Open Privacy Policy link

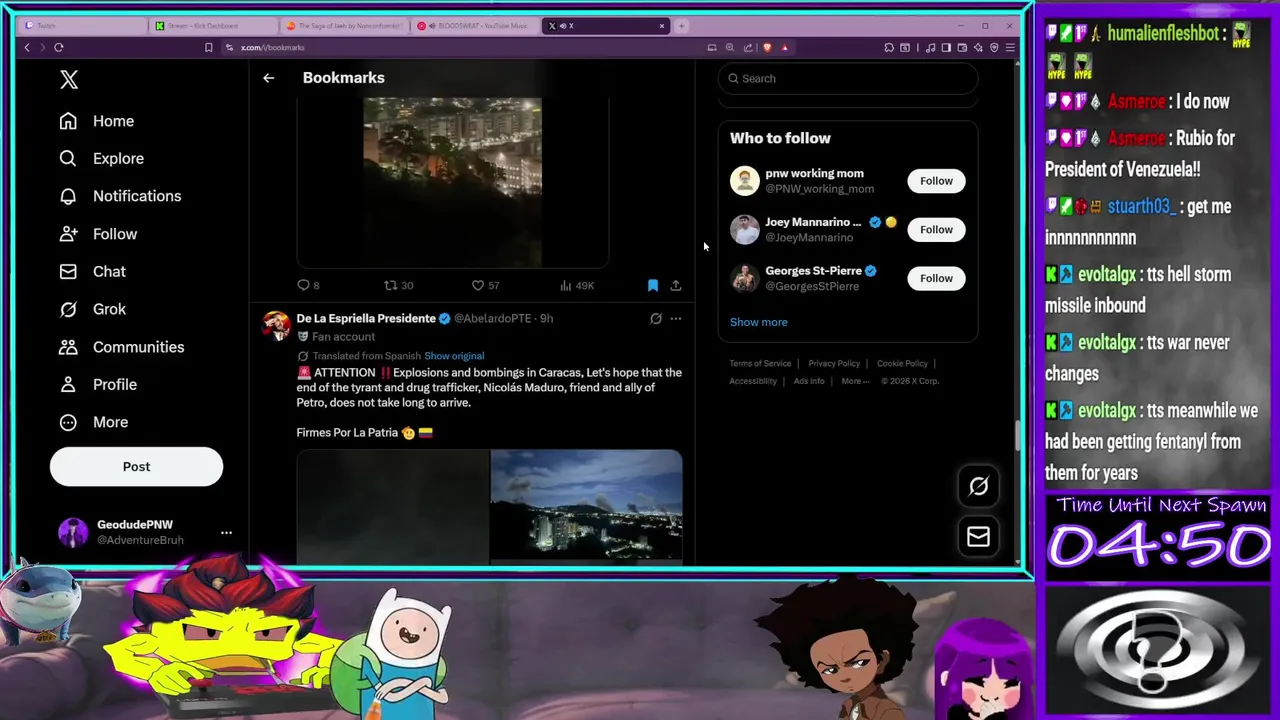834,364
